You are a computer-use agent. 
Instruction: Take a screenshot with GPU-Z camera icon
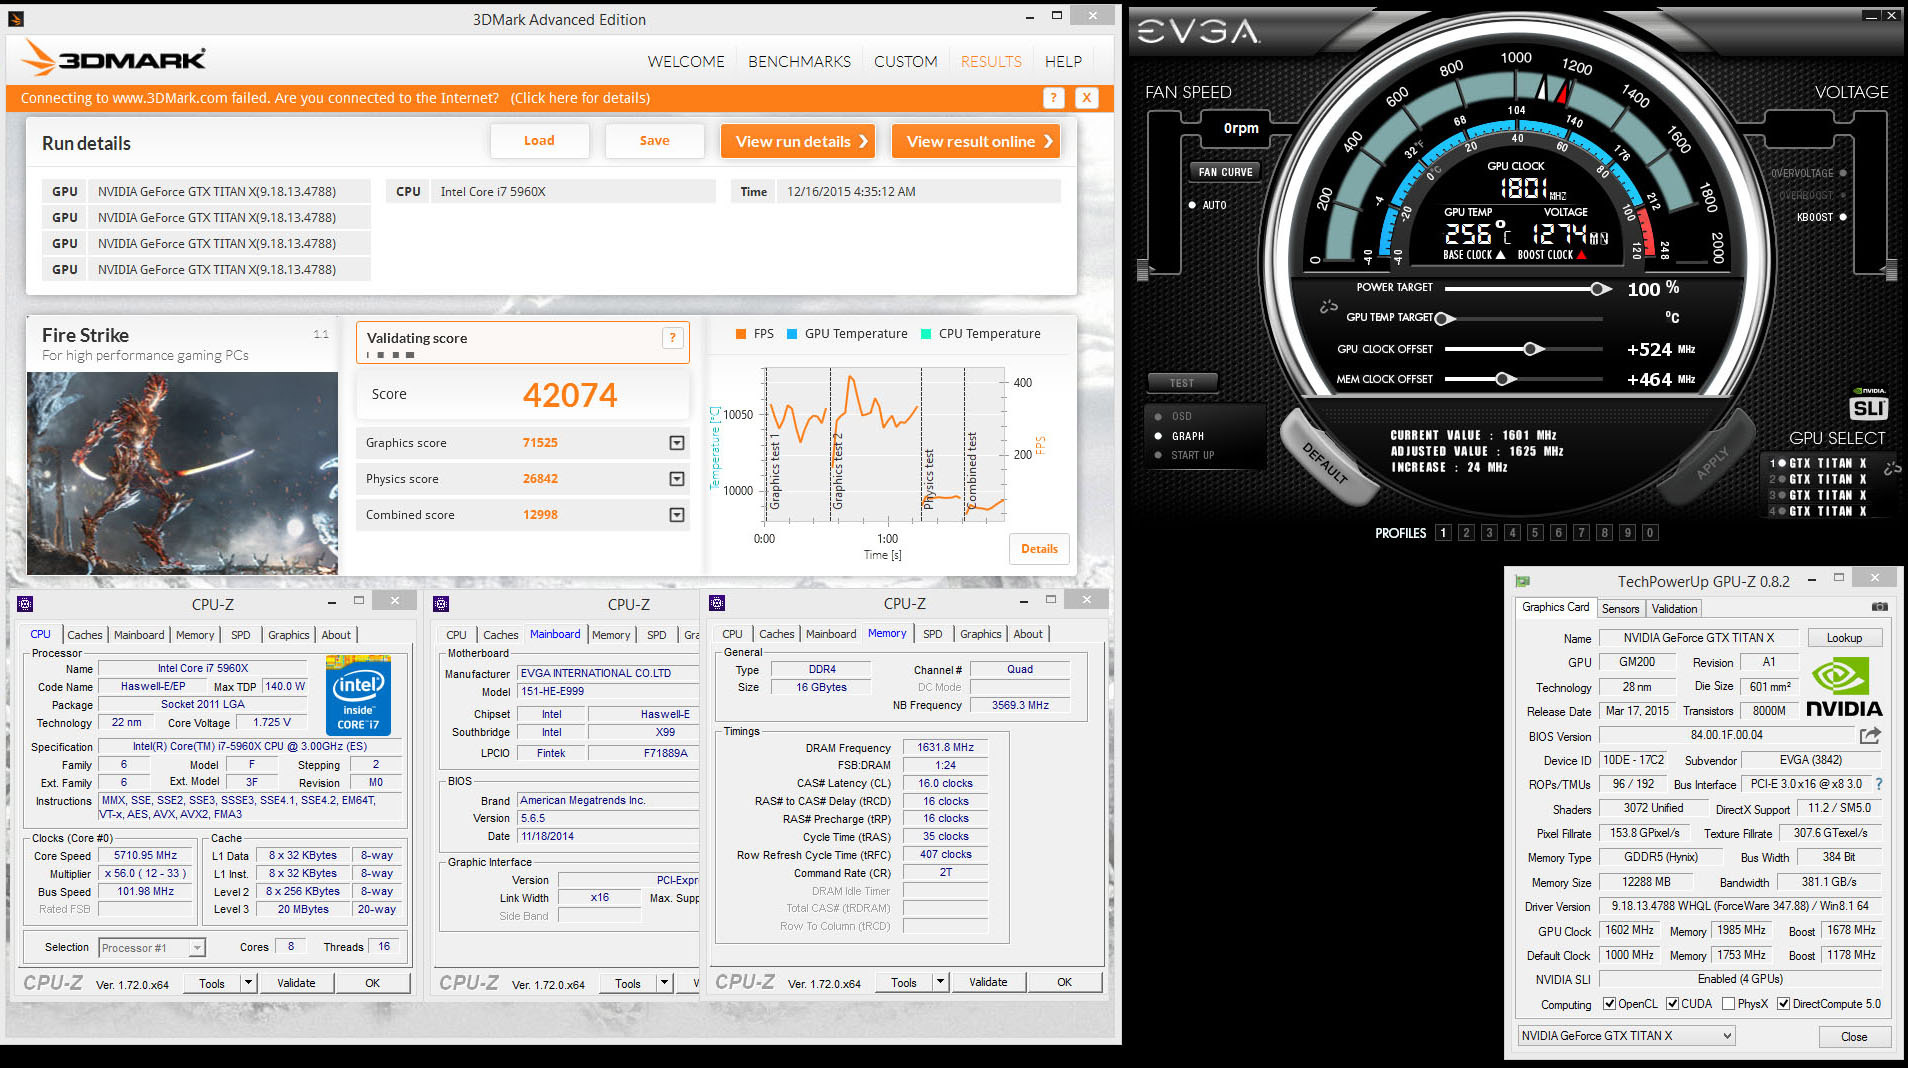pyautogui.click(x=1880, y=607)
